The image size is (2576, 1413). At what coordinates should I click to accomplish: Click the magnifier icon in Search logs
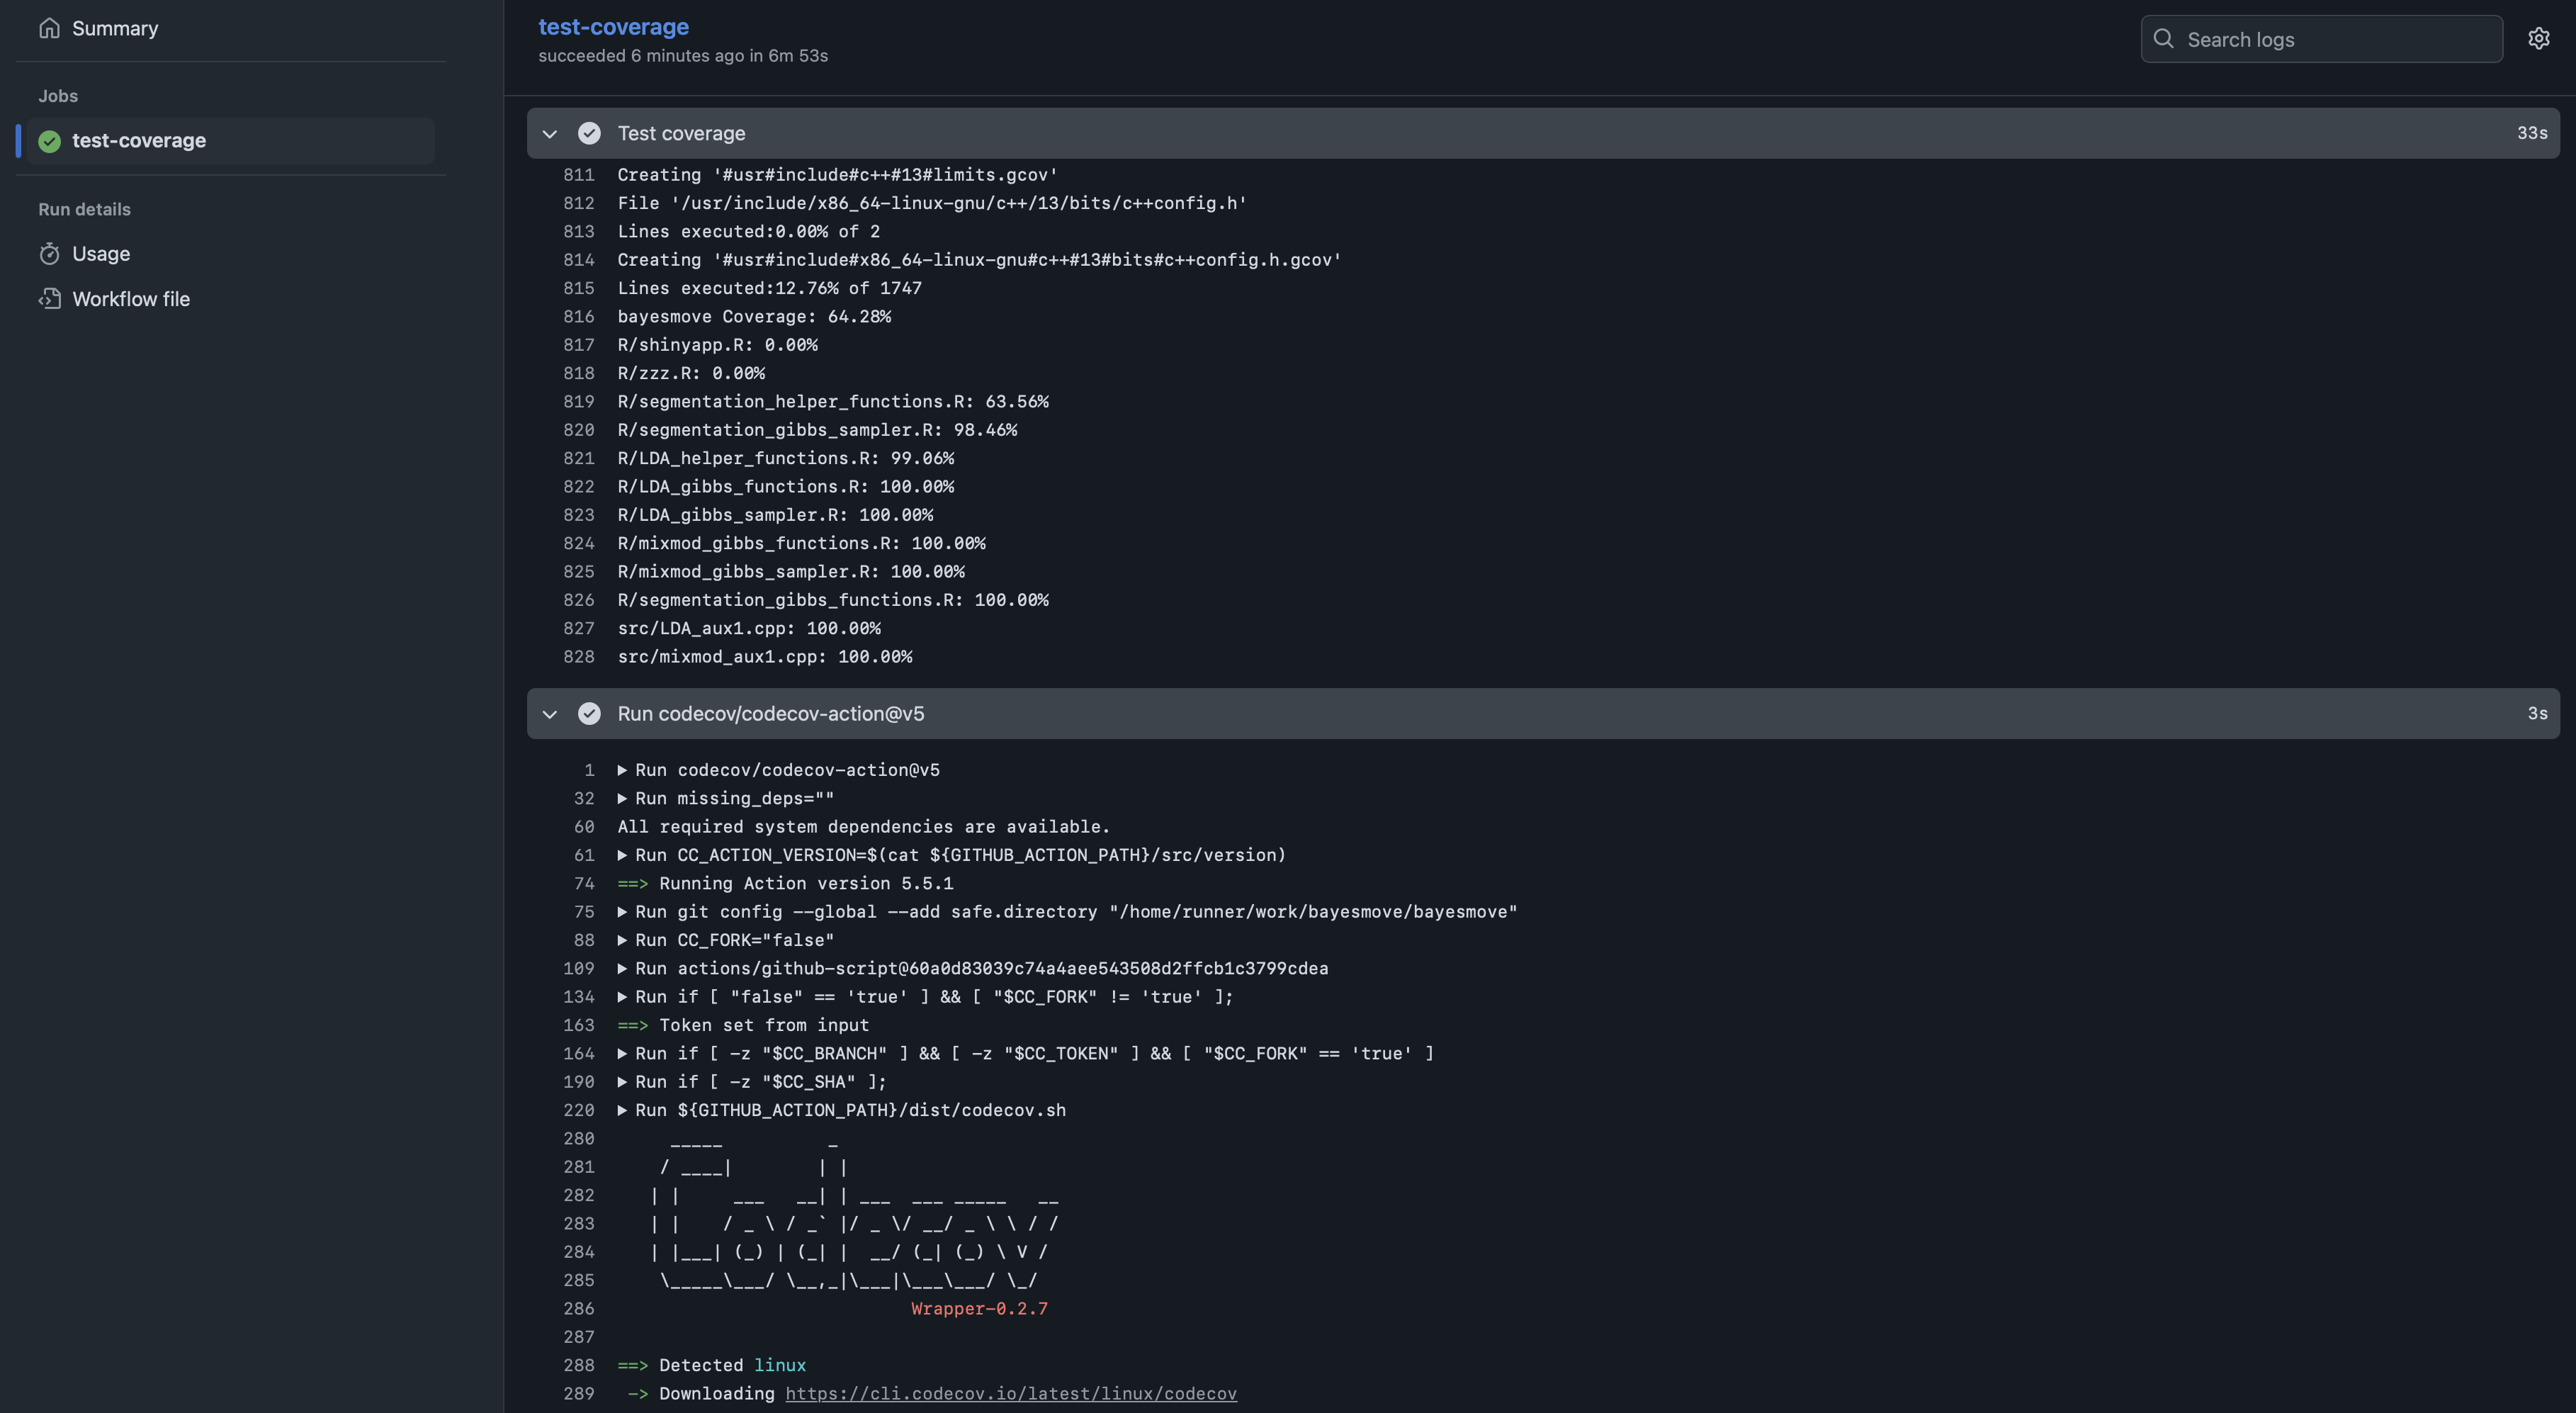pyautogui.click(x=2163, y=39)
